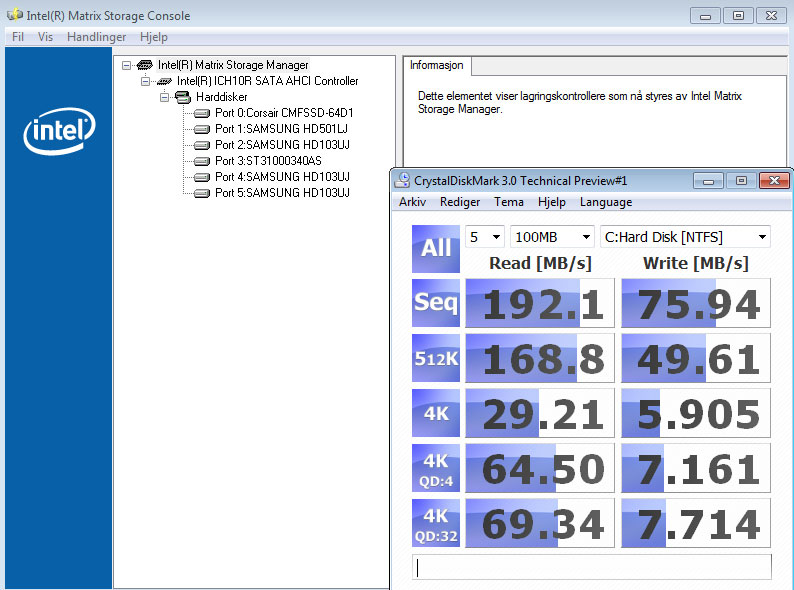The height and width of the screenshot is (590, 794).
Task: Run all benchmarks with All button
Action: click(436, 249)
